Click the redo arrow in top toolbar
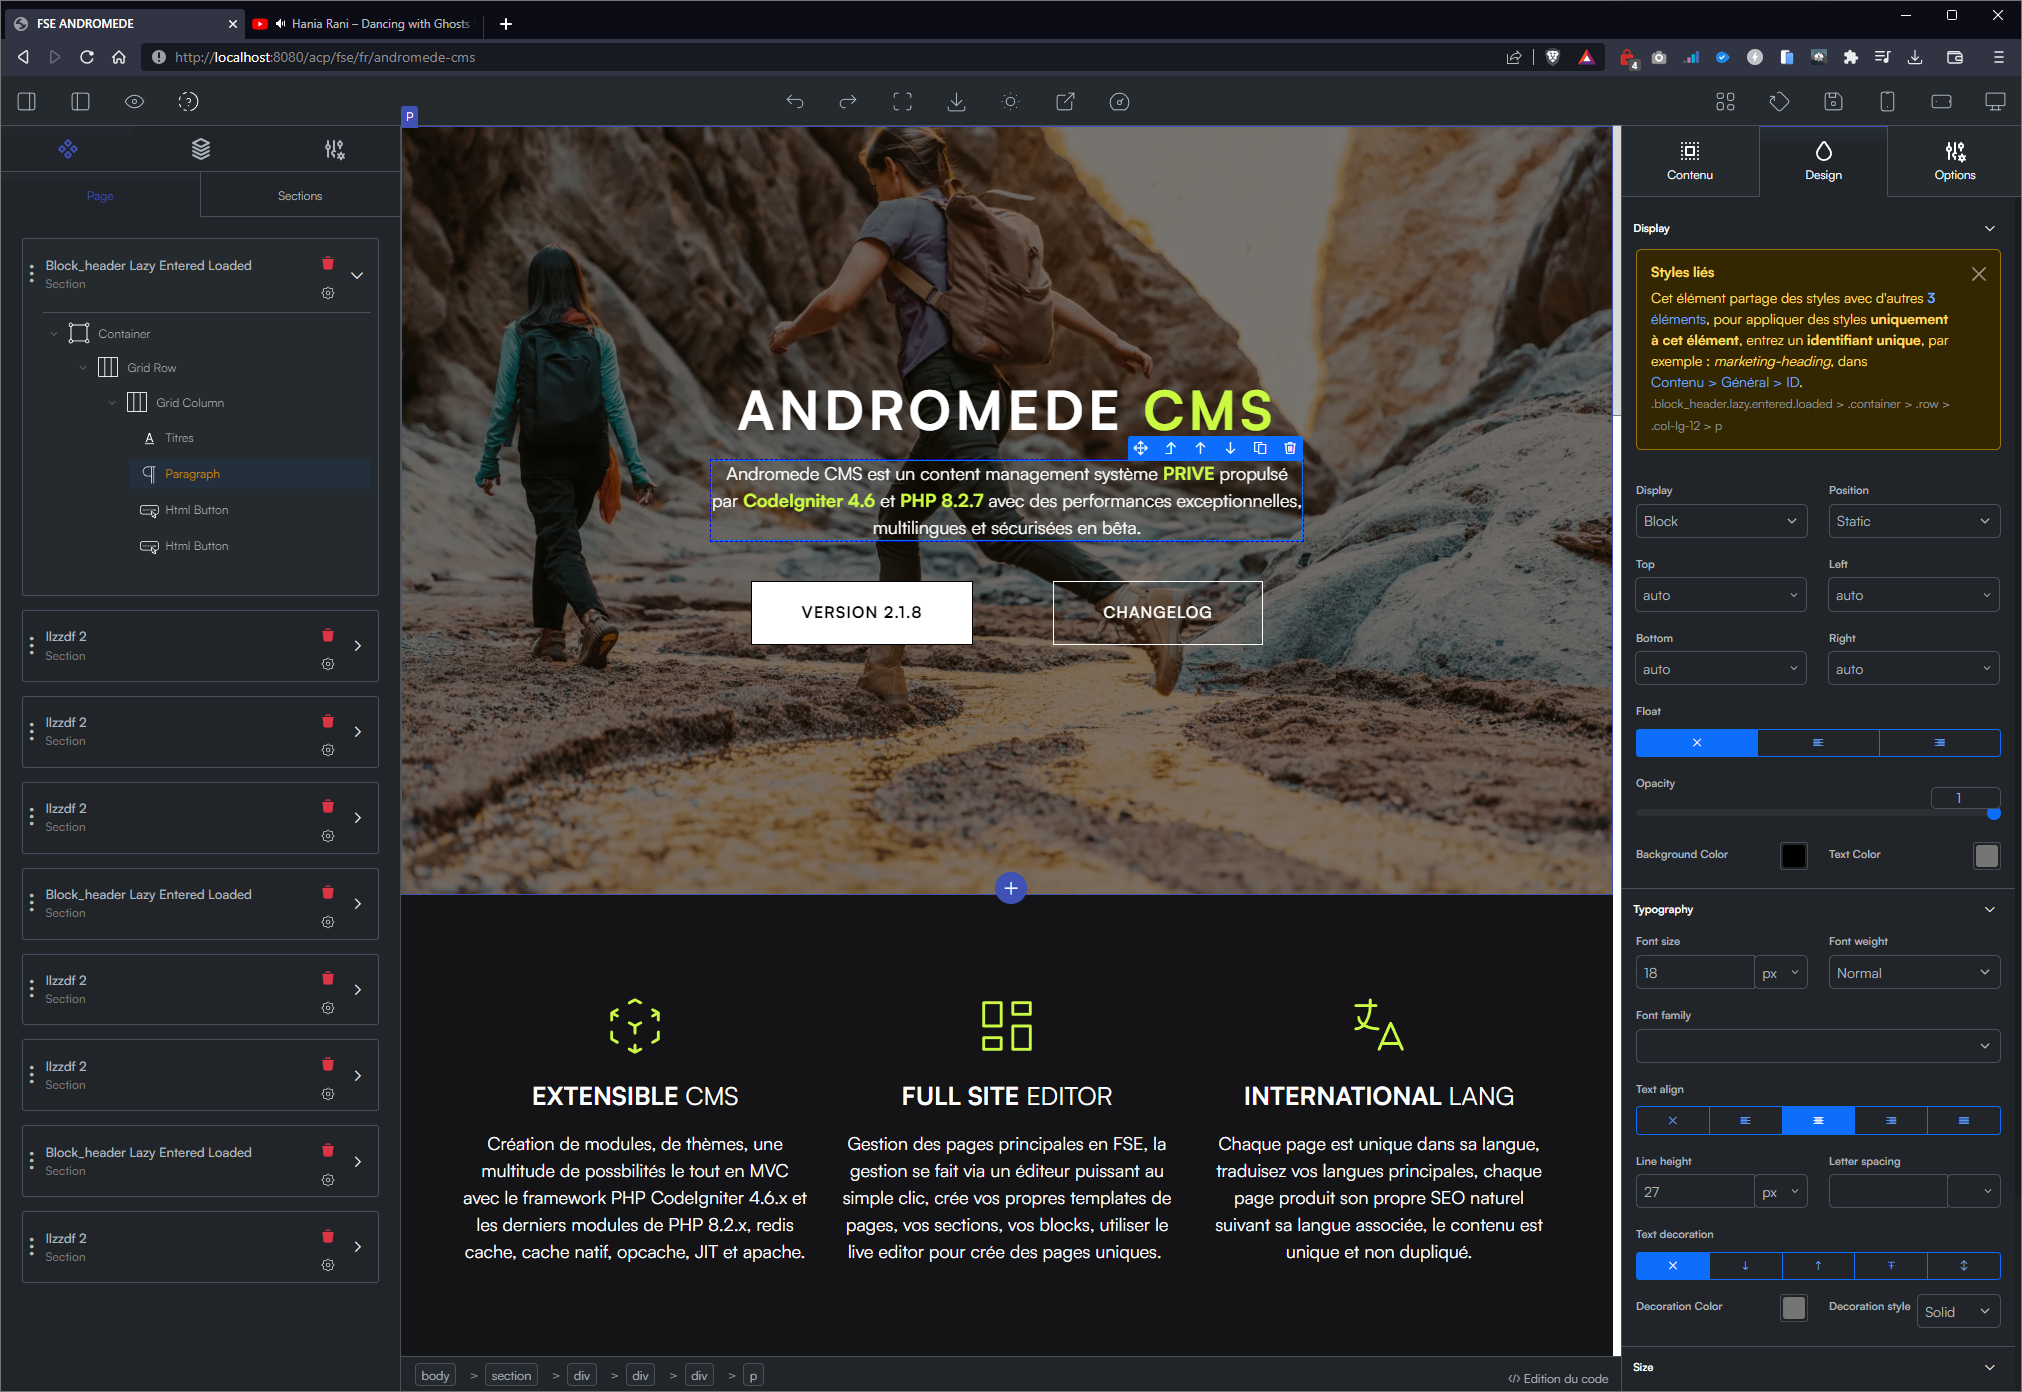The width and height of the screenshot is (2022, 1392). click(848, 101)
